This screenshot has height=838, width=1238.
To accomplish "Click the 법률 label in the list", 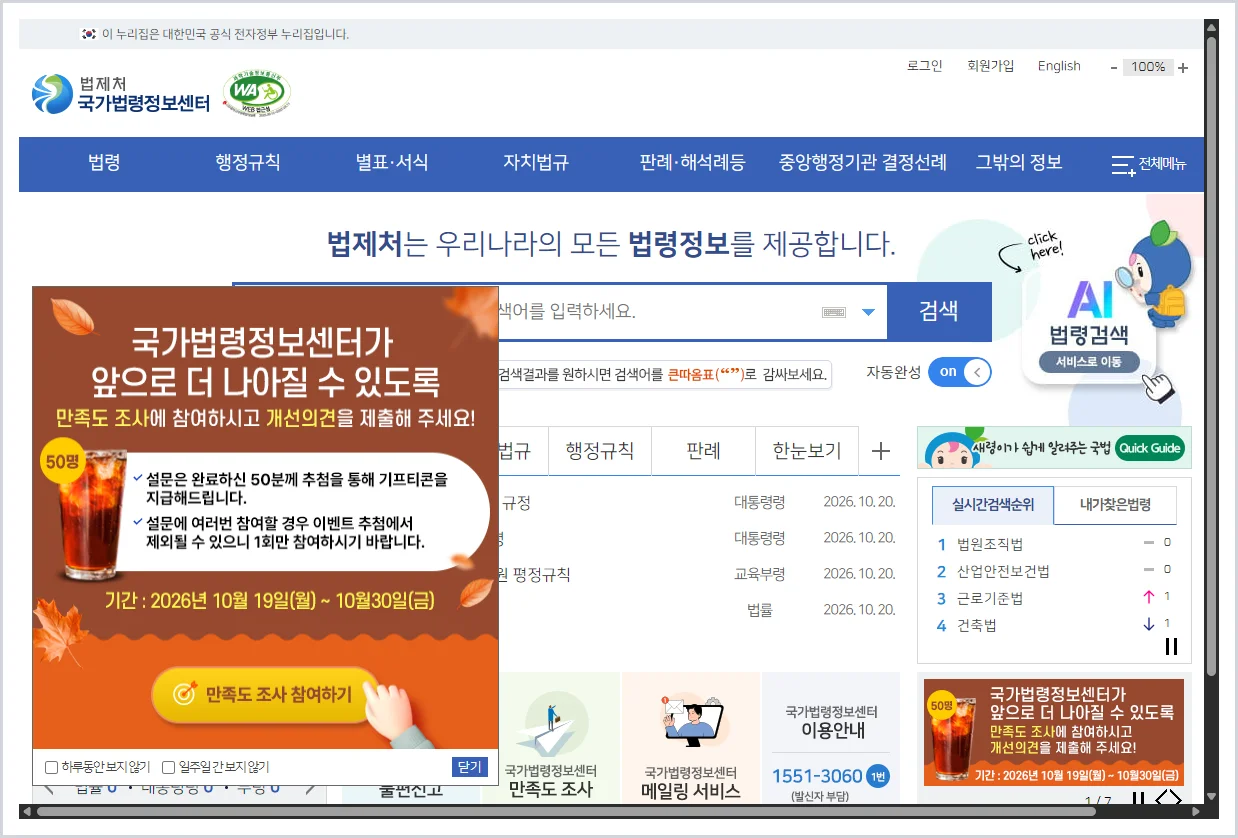I will (x=760, y=610).
